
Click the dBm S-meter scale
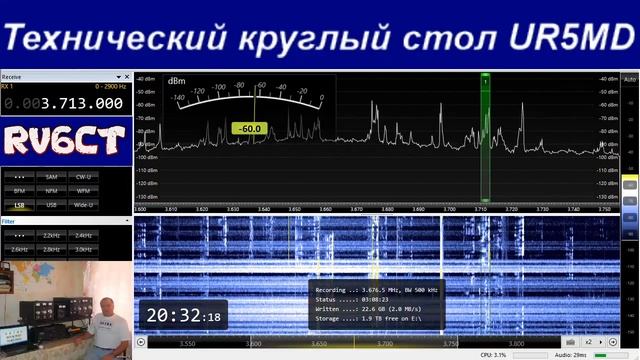click(250, 96)
